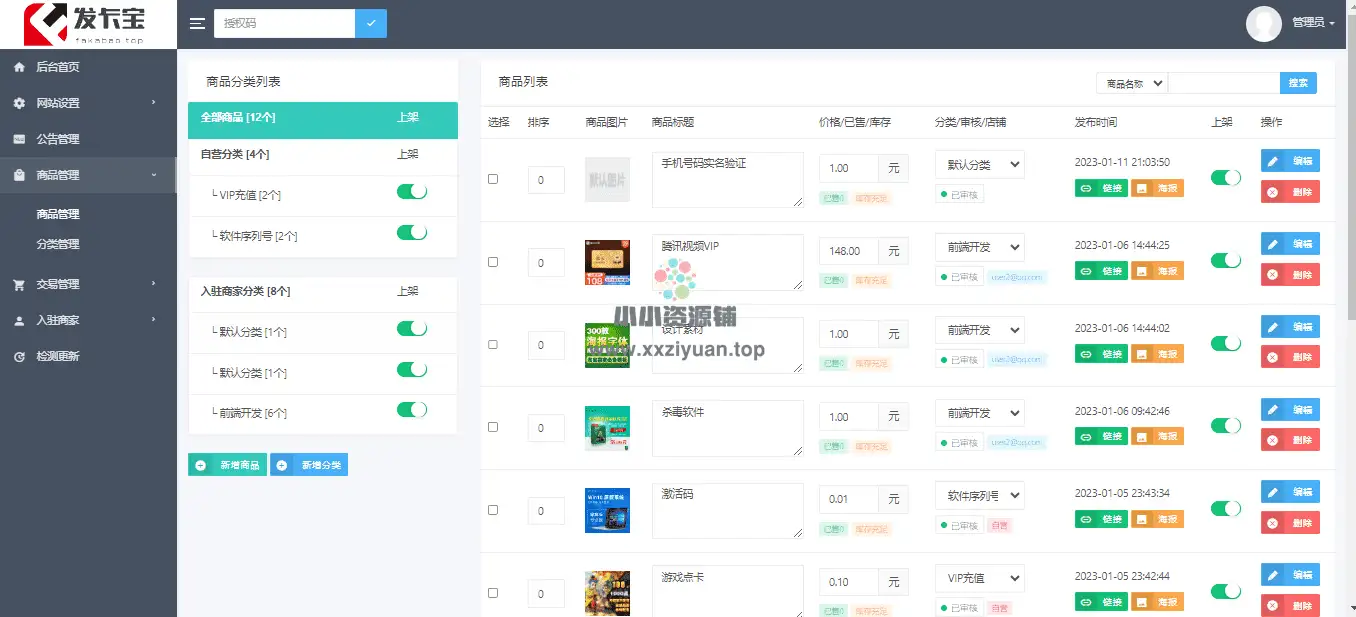The height and width of the screenshot is (617, 1356).
Task: Click the 授权码 input field
Action: [284, 23]
